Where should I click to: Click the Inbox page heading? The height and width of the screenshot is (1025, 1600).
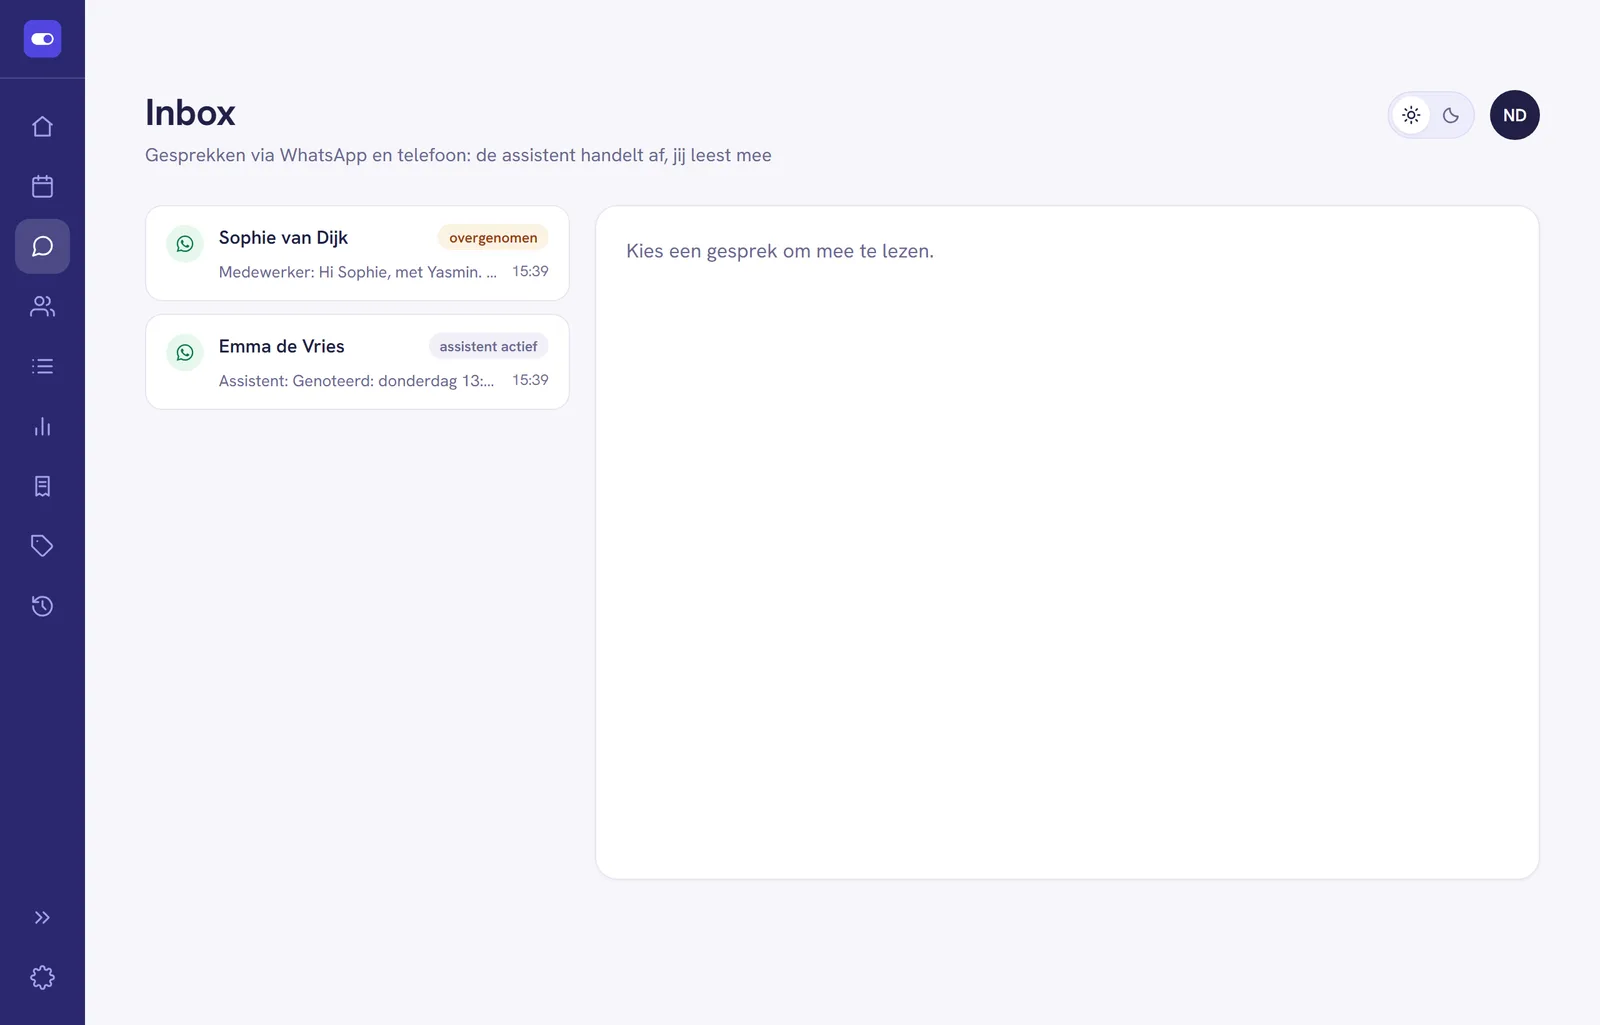coord(190,113)
